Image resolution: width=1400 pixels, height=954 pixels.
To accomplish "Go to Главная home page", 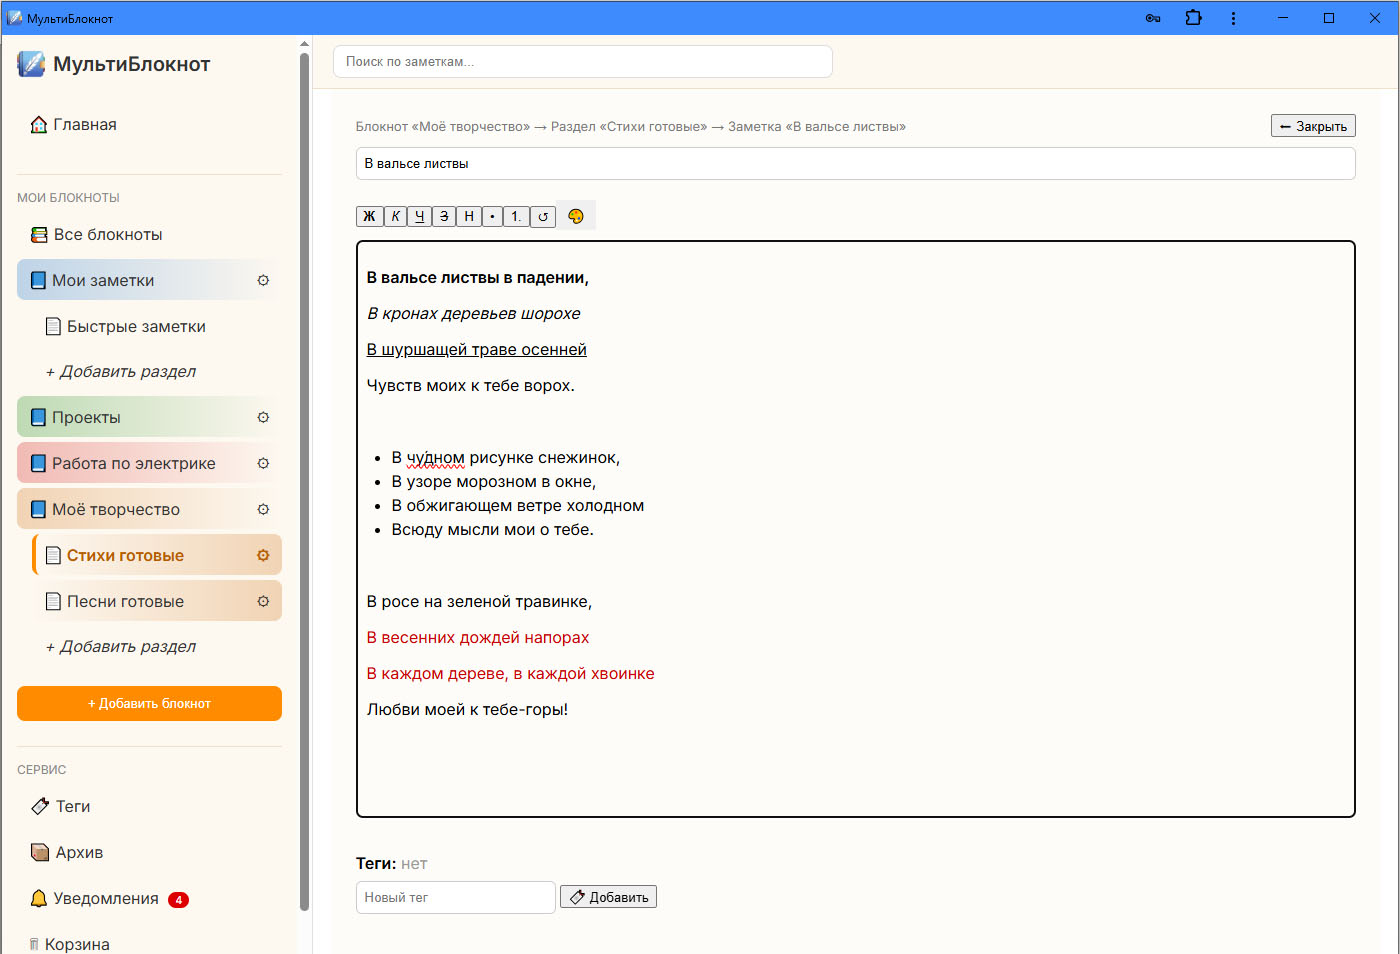I will (x=149, y=125).
